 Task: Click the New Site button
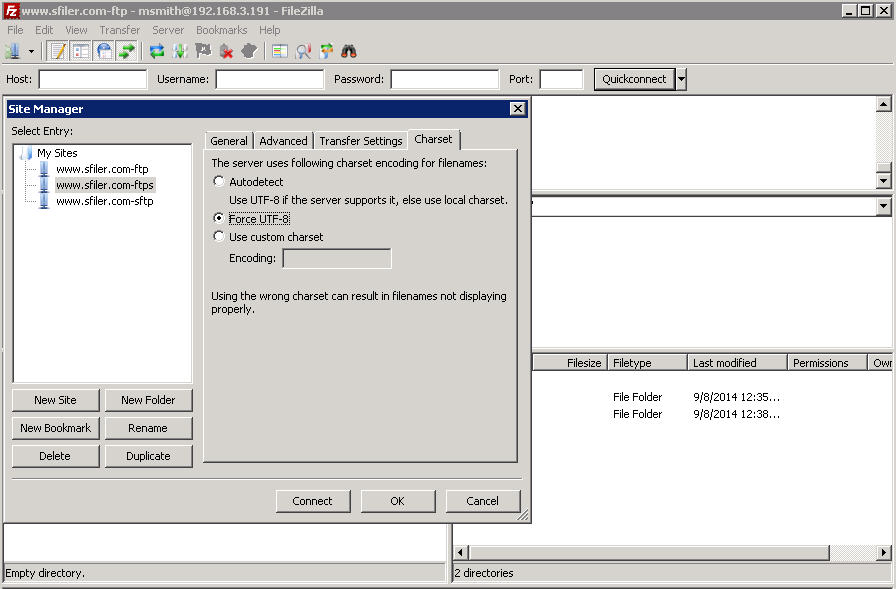pos(55,400)
